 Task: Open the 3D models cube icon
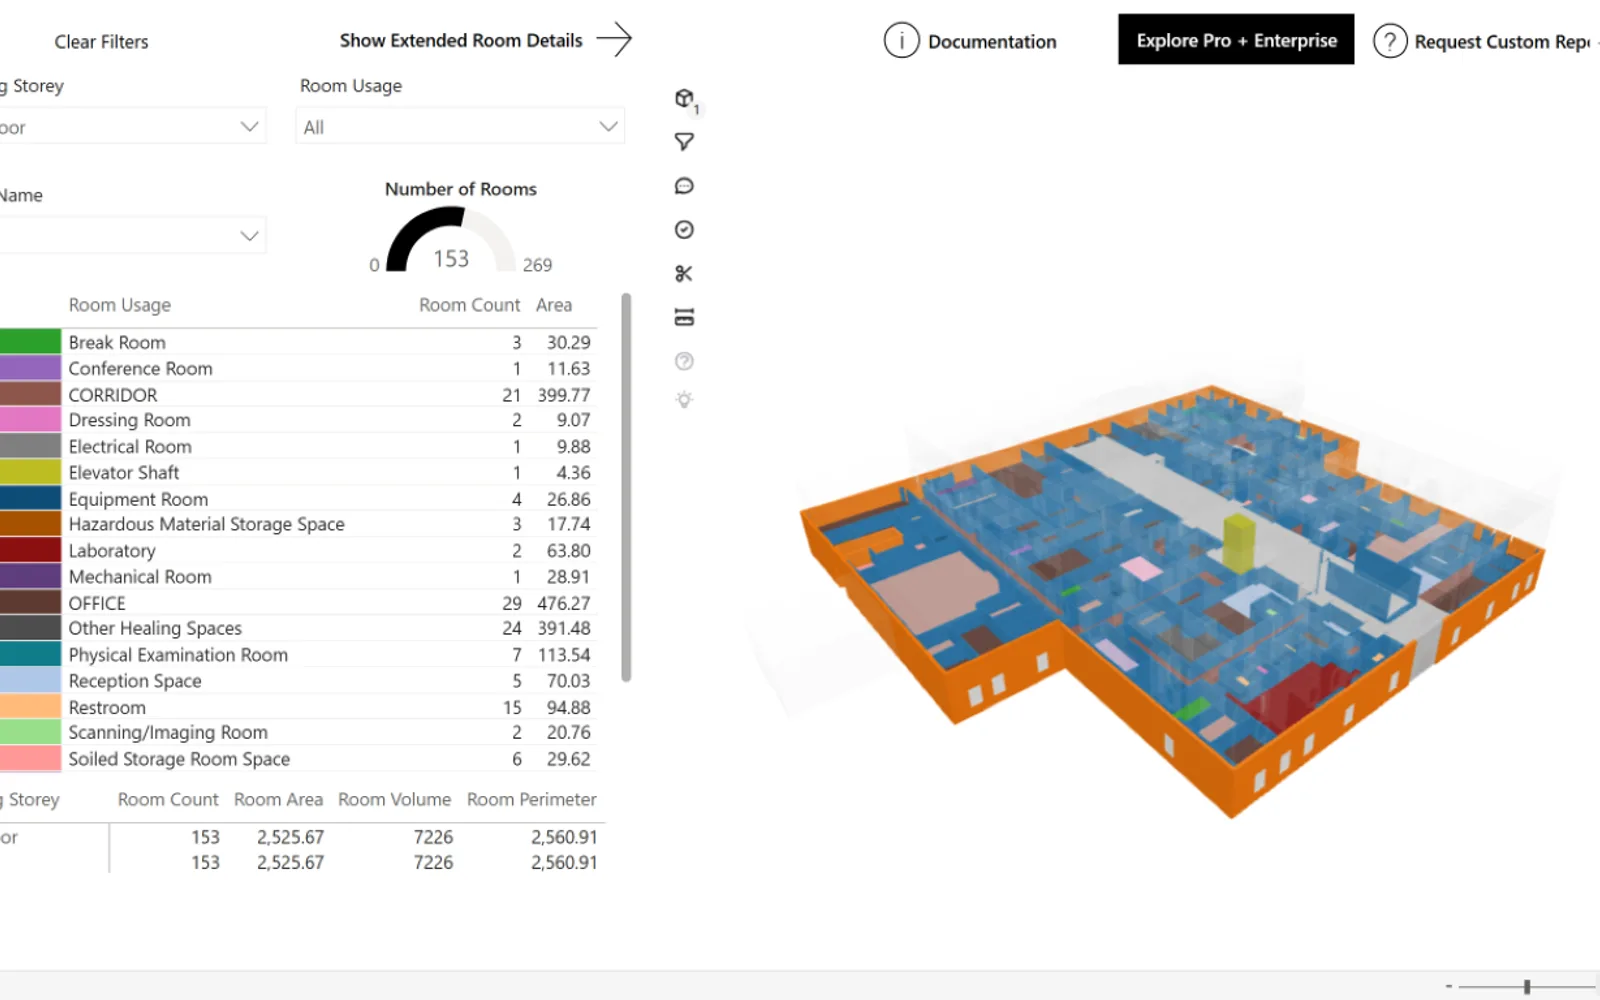click(x=685, y=98)
